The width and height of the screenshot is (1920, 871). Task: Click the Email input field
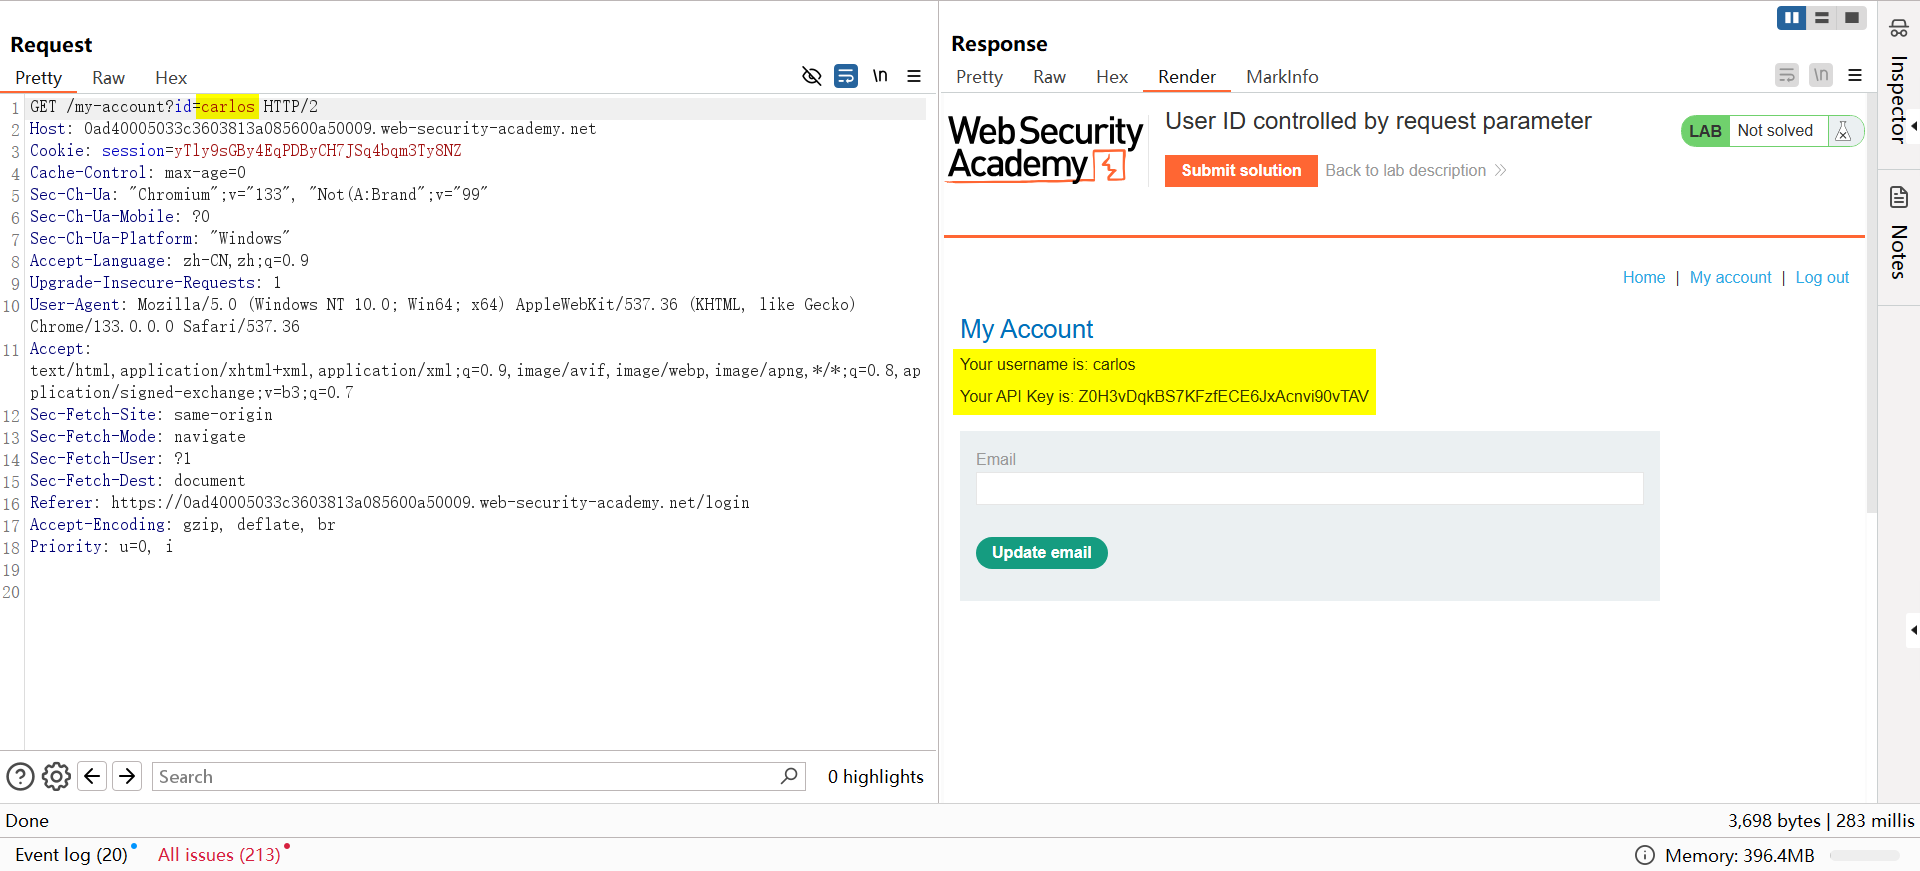(x=1309, y=489)
